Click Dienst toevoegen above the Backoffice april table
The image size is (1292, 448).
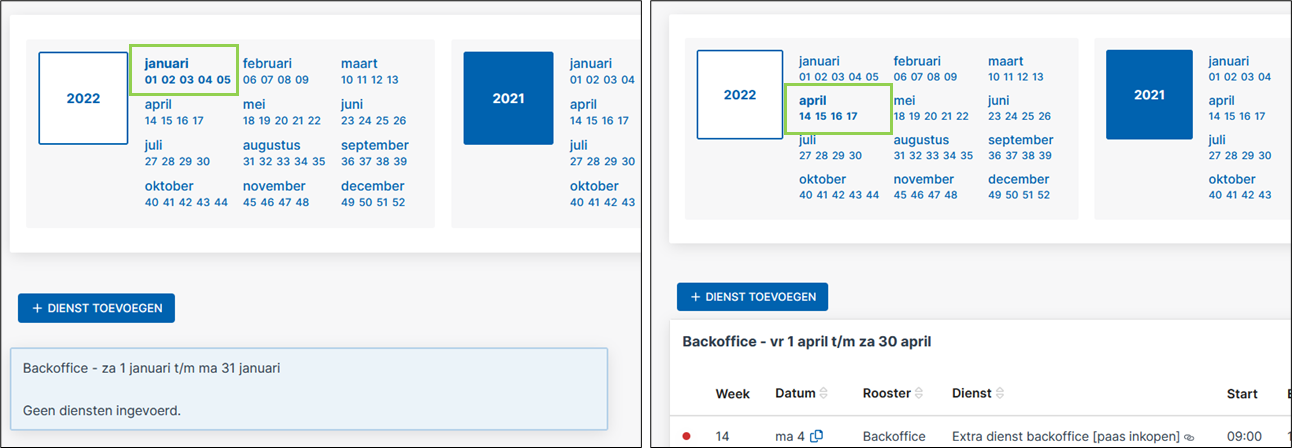[x=752, y=297]
